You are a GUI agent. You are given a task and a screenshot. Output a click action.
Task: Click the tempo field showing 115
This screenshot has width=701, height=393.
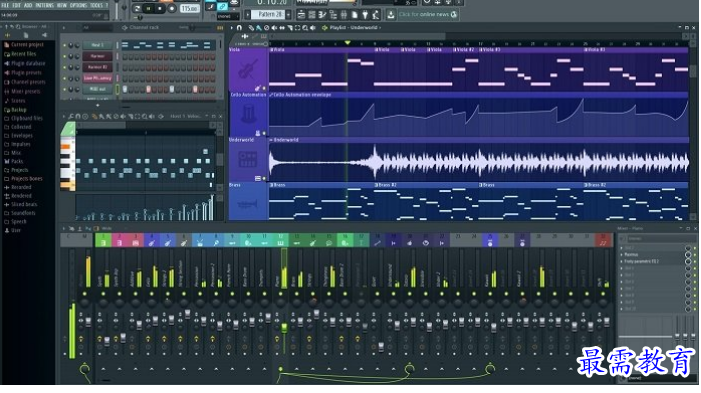189,8
